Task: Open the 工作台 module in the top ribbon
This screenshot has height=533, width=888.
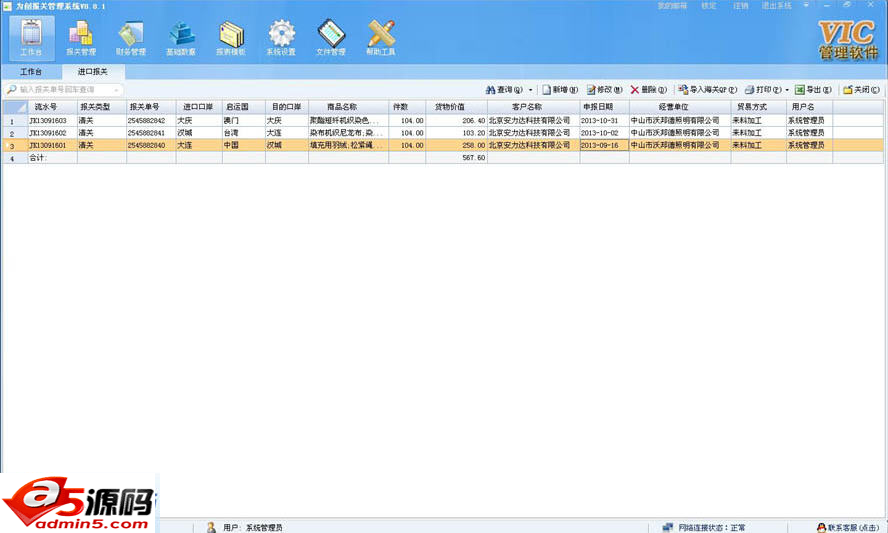Action: pos(32,38)
